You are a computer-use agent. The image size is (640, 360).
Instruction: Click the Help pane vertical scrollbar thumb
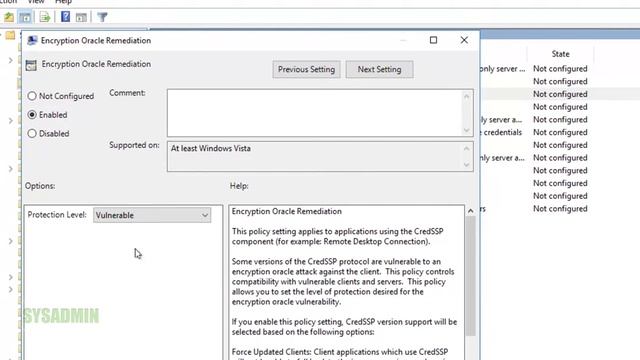point(470,276)
